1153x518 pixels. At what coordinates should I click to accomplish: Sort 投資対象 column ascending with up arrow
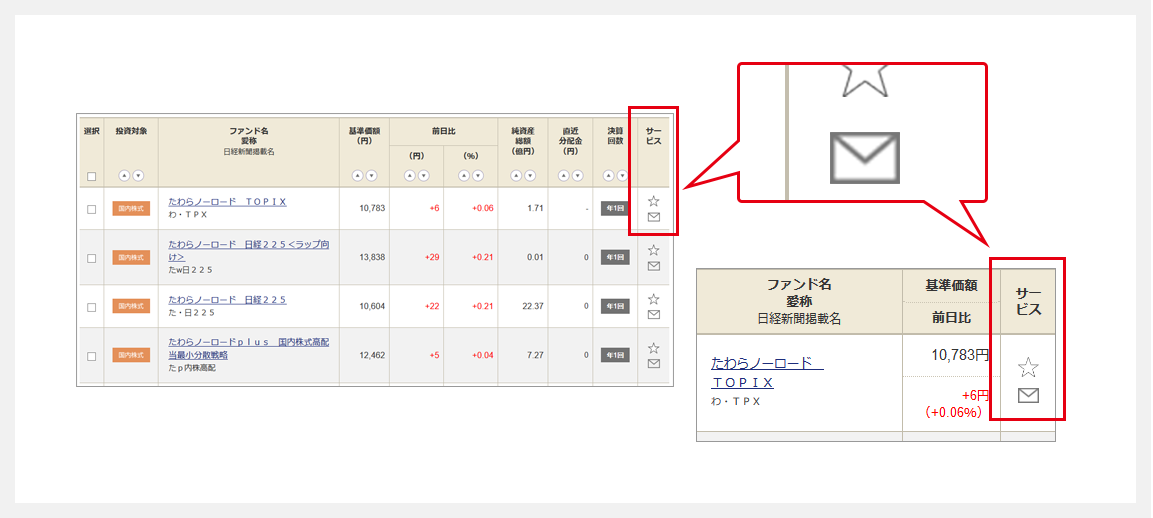coord(124,176)
